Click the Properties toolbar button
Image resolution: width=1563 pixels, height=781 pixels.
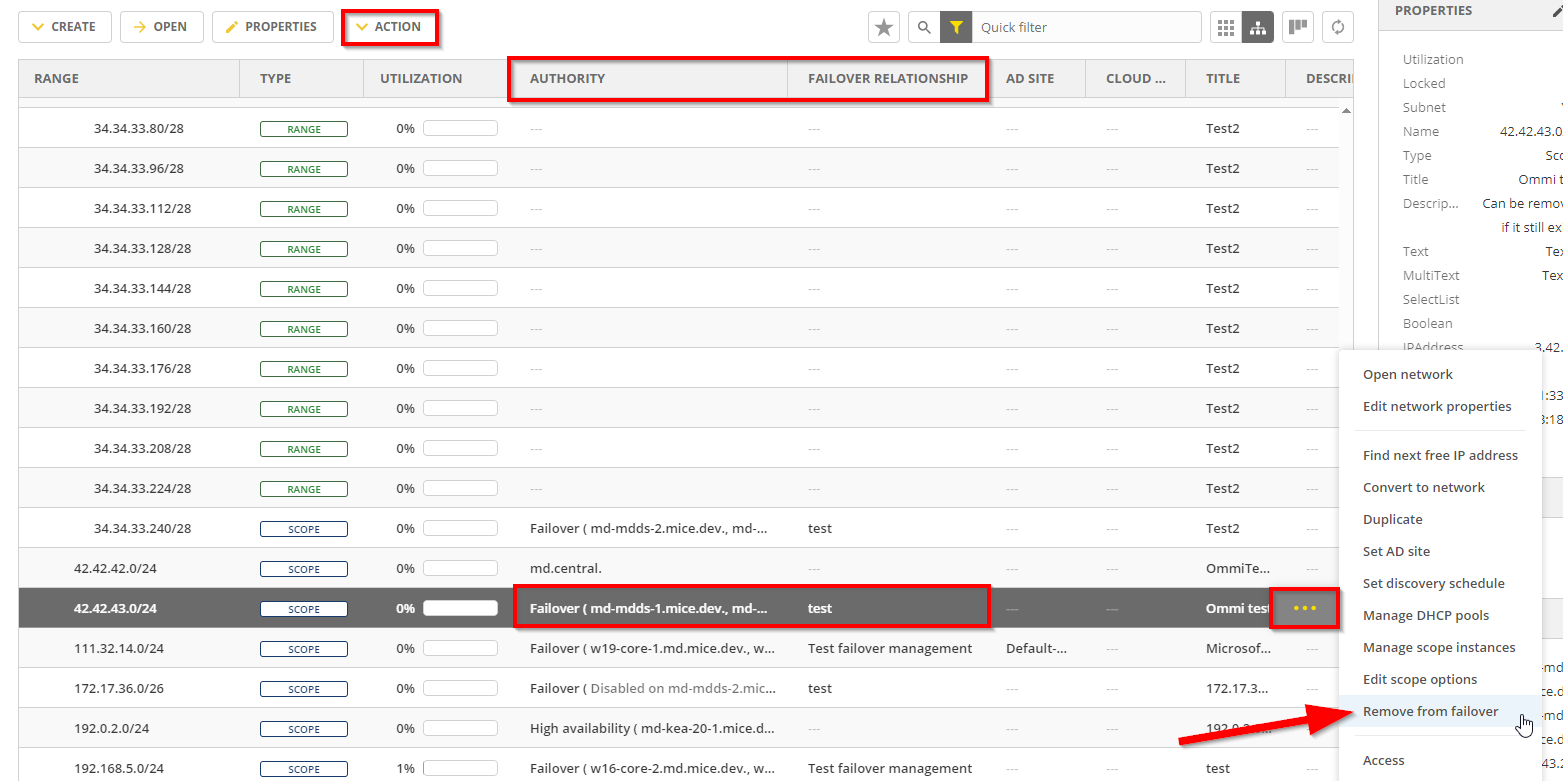271,27
